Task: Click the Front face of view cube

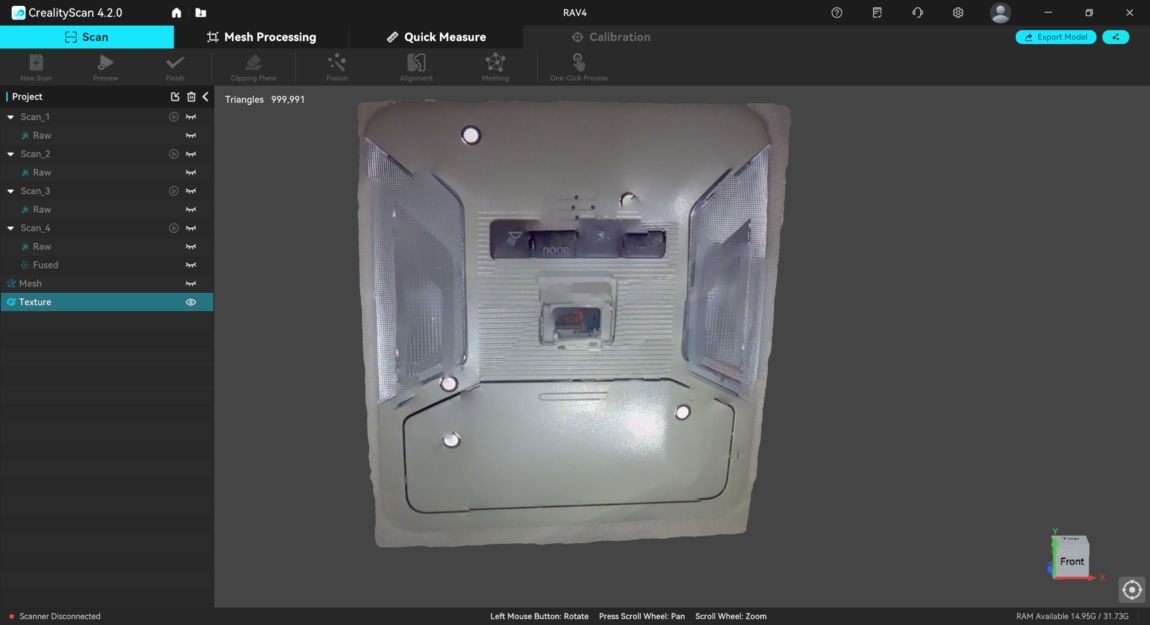Action: 1072,561
